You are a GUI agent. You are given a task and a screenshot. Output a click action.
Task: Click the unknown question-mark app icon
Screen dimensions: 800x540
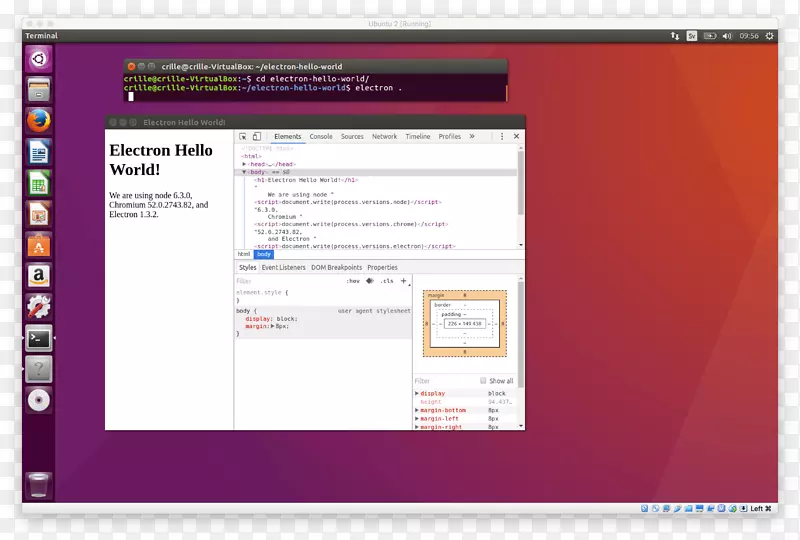point(39,370)
